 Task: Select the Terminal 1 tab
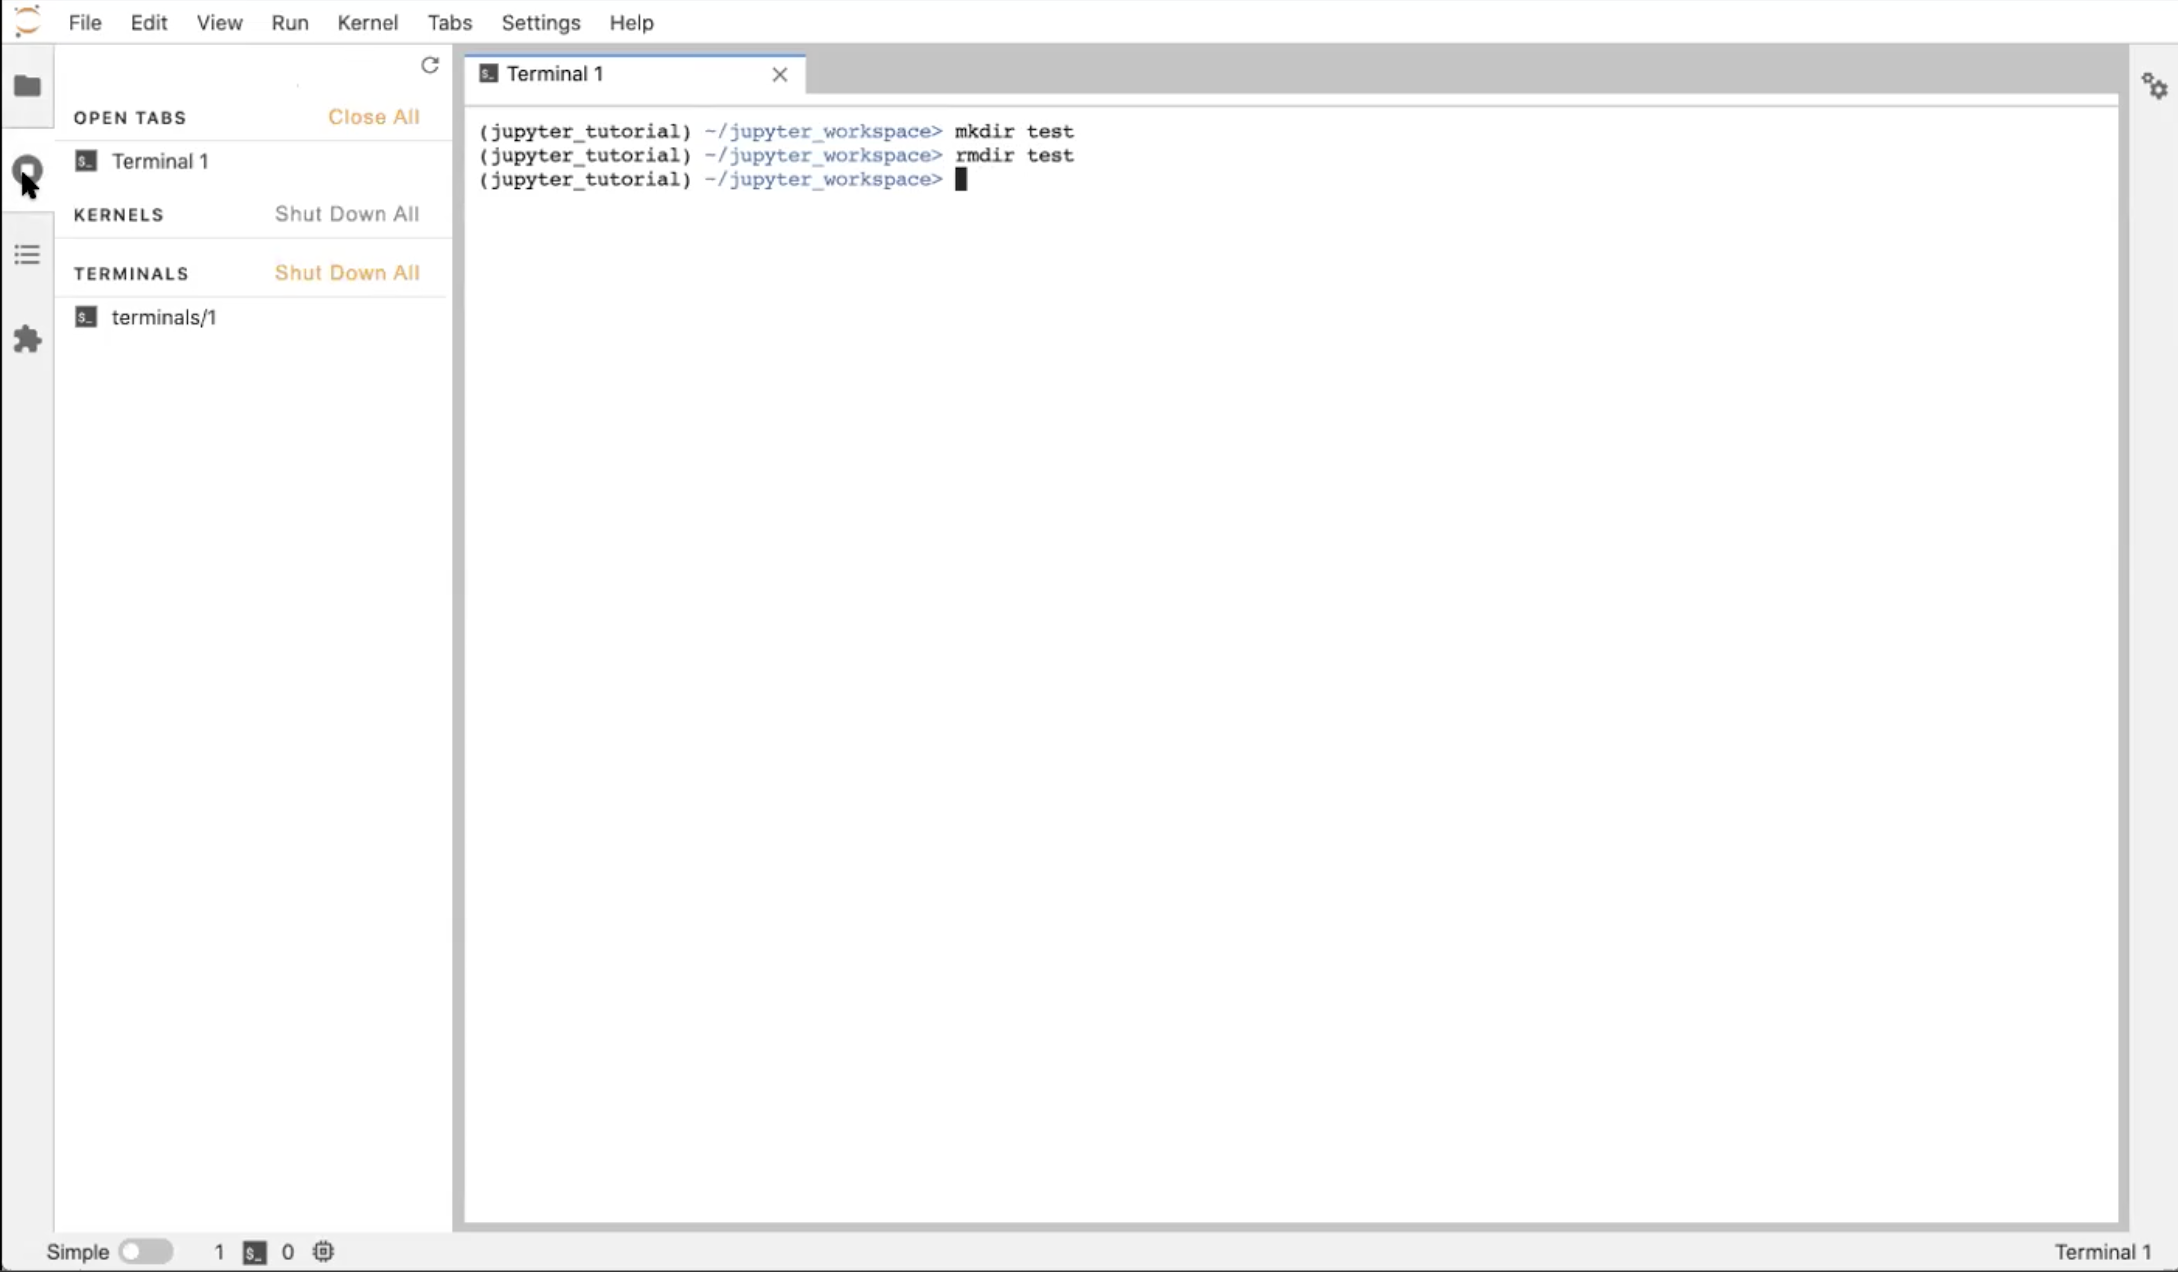(555, 74)
